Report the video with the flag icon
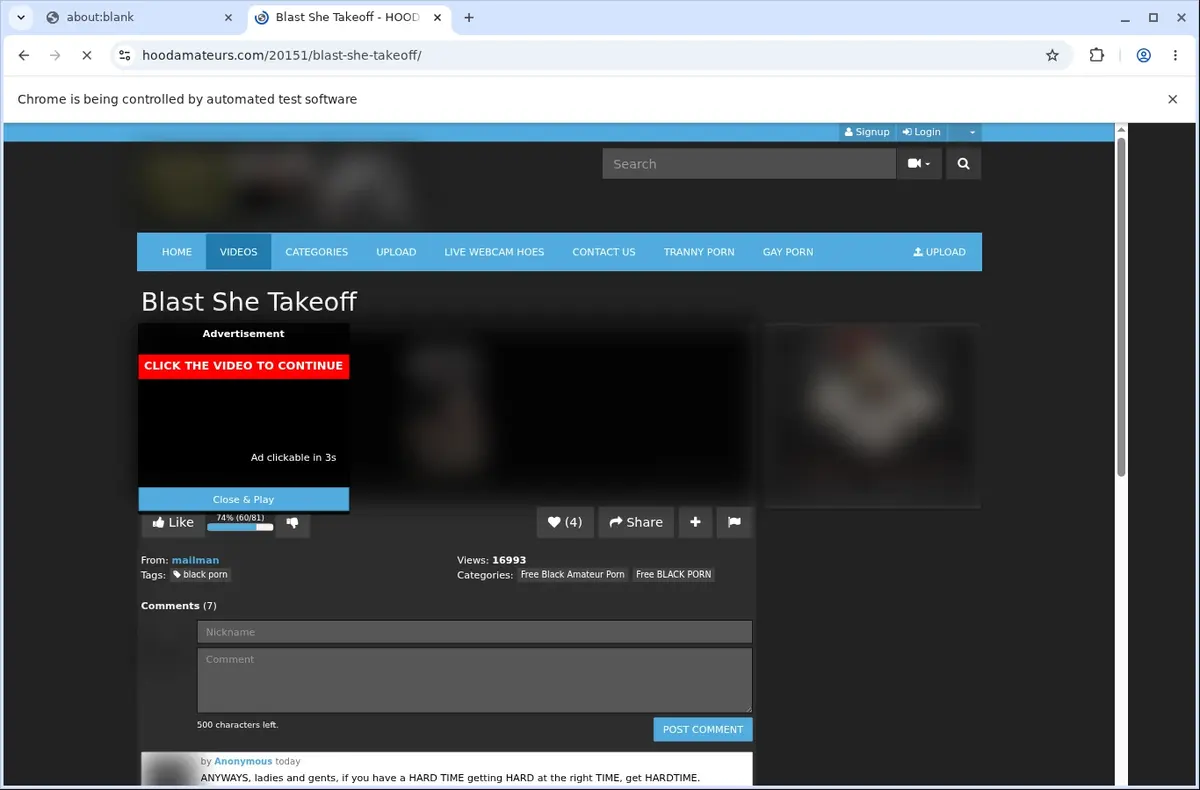The width and height of the screenshot is (1200, 790). pos(734,522)
